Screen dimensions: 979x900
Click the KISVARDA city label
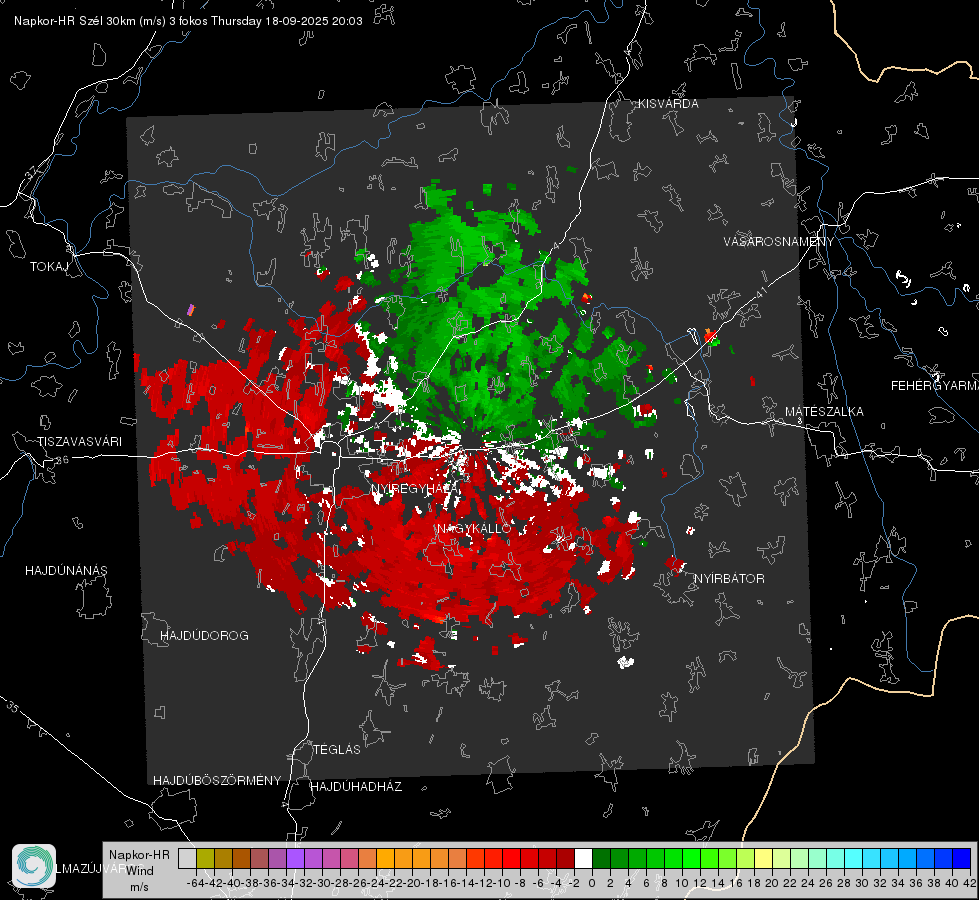(668, 104)
